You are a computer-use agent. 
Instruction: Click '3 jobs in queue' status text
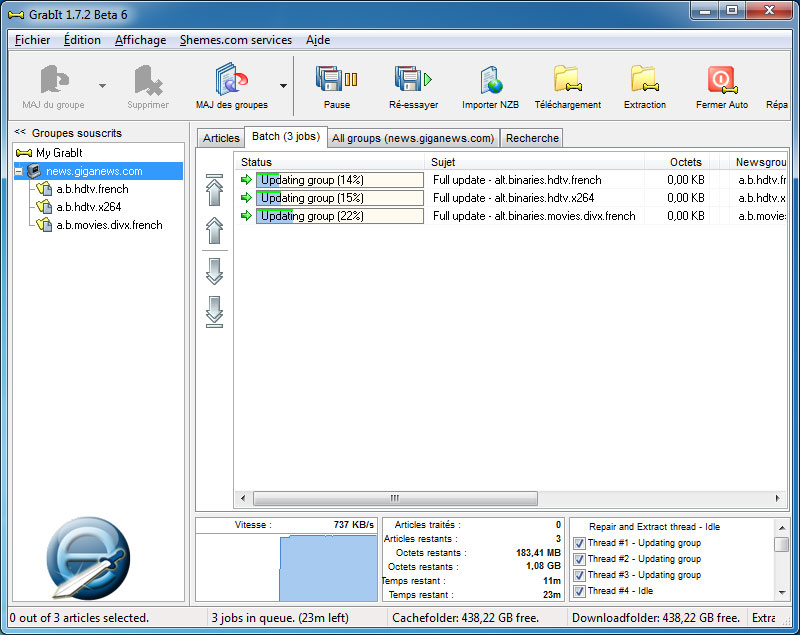click(280, 618)
